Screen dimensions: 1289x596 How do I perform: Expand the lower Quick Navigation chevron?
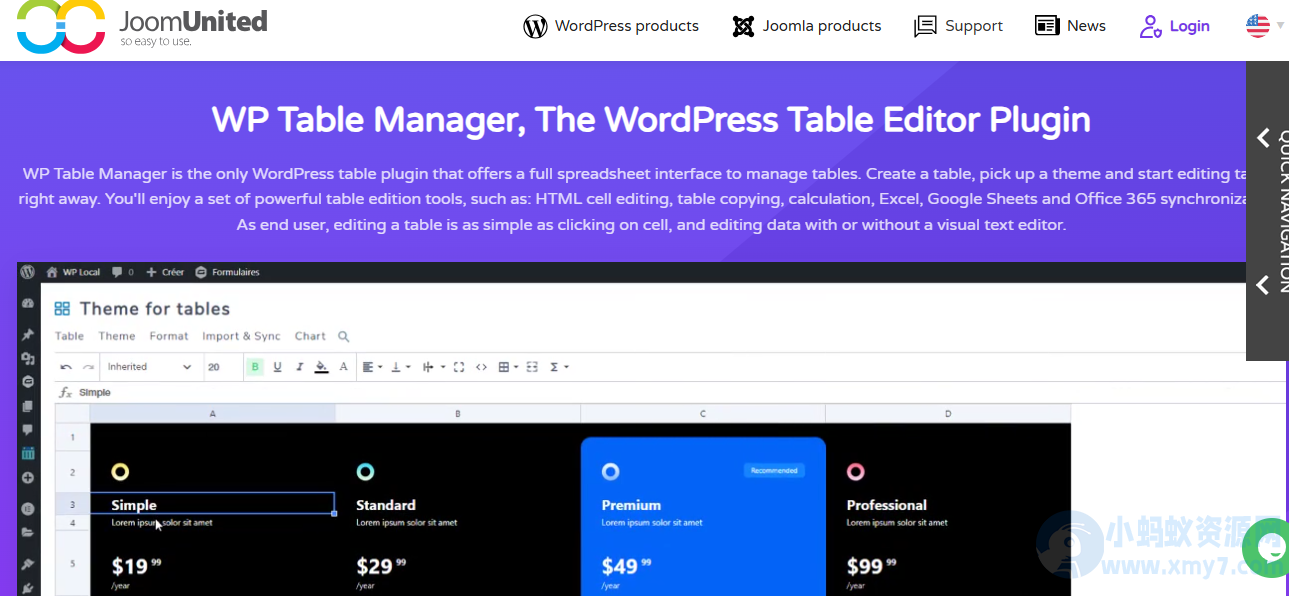point(1263,285)
